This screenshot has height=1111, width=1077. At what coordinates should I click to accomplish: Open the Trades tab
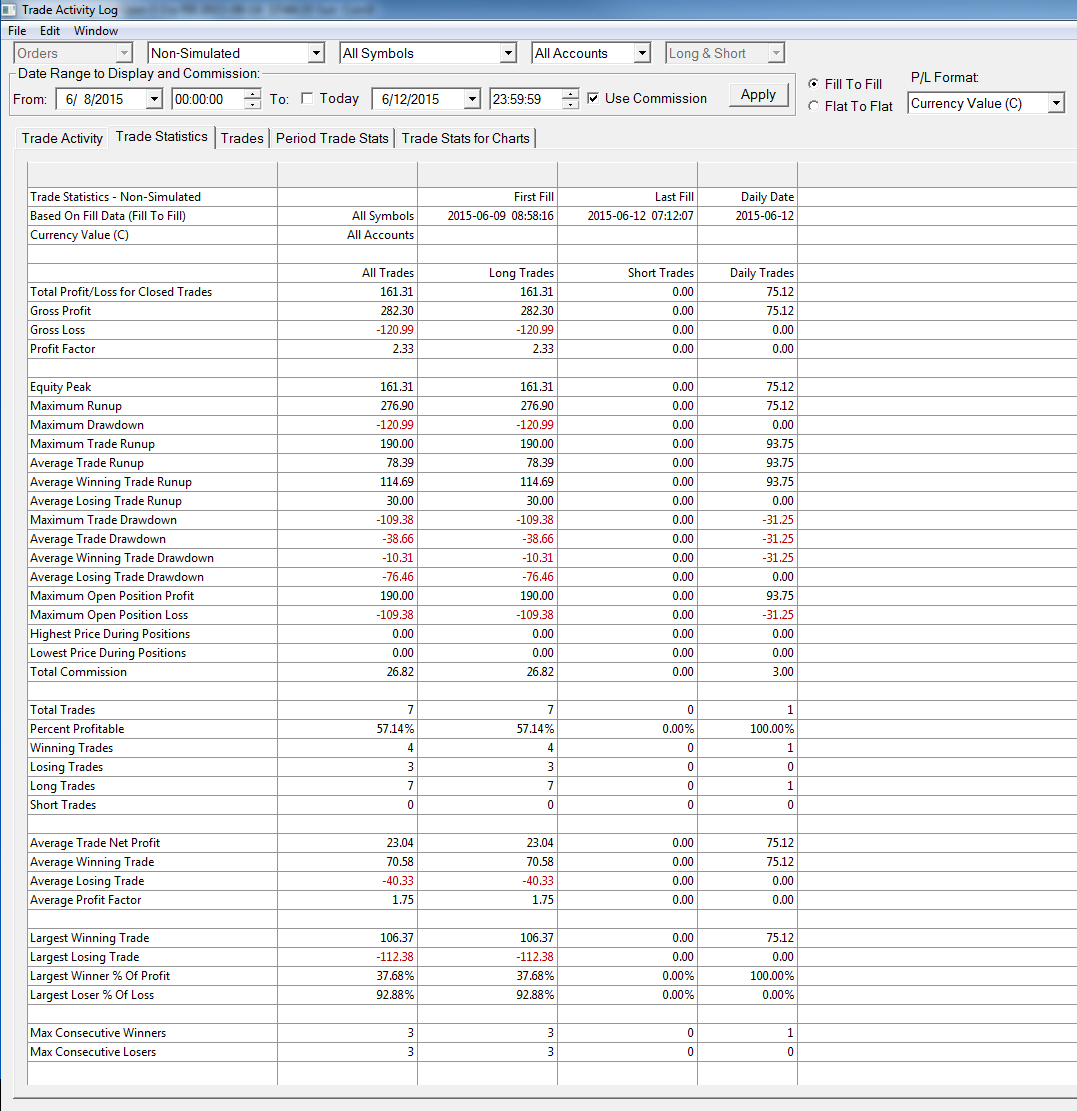(x=242, y=138)
